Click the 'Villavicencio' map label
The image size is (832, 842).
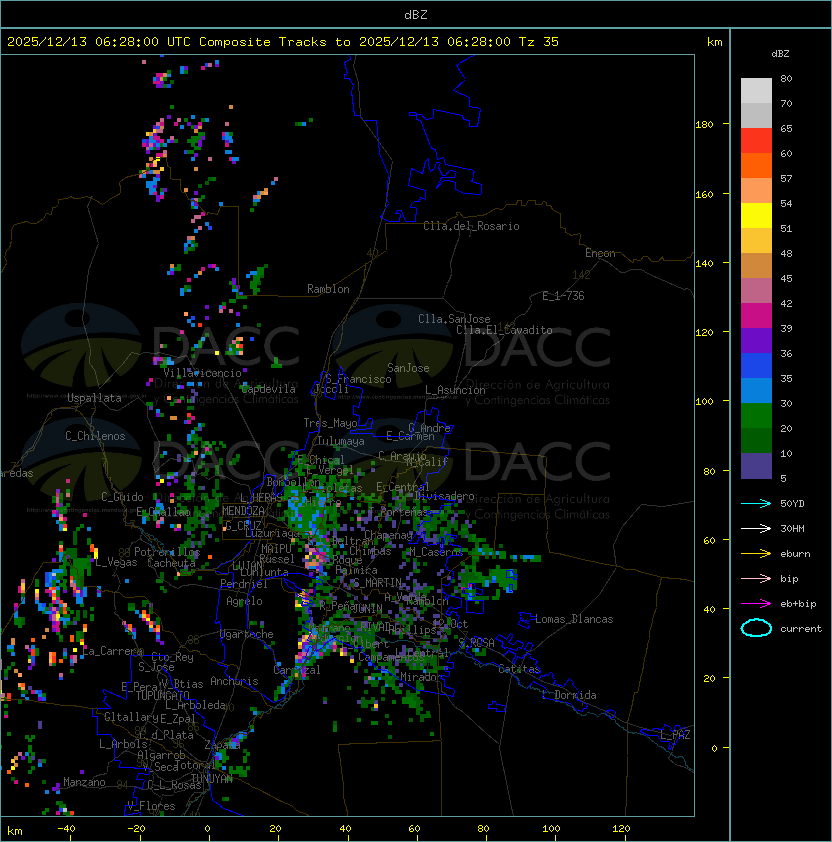click(x=202, y=373)
